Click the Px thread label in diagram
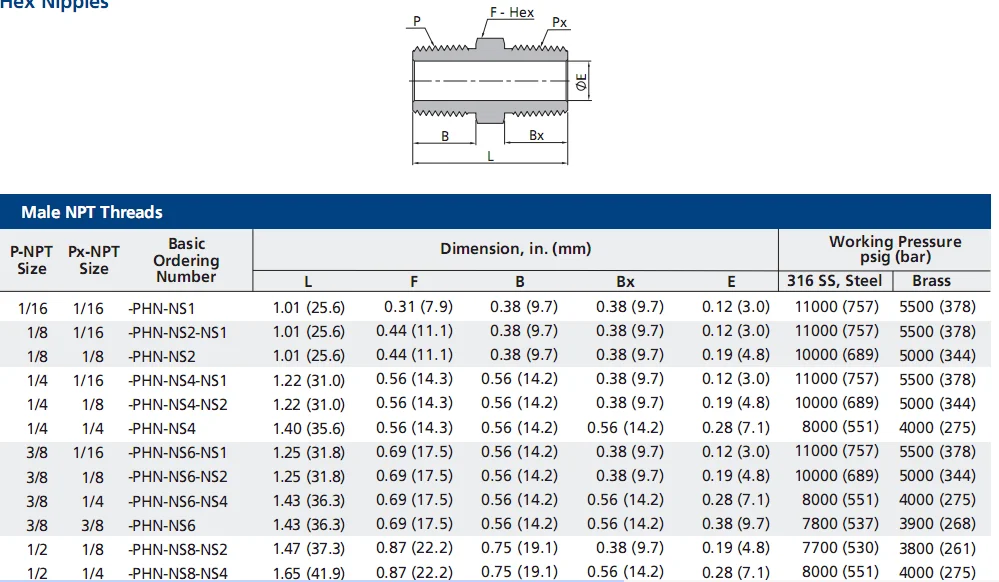This screenshot has height=582, width=999. pos(560,22)
